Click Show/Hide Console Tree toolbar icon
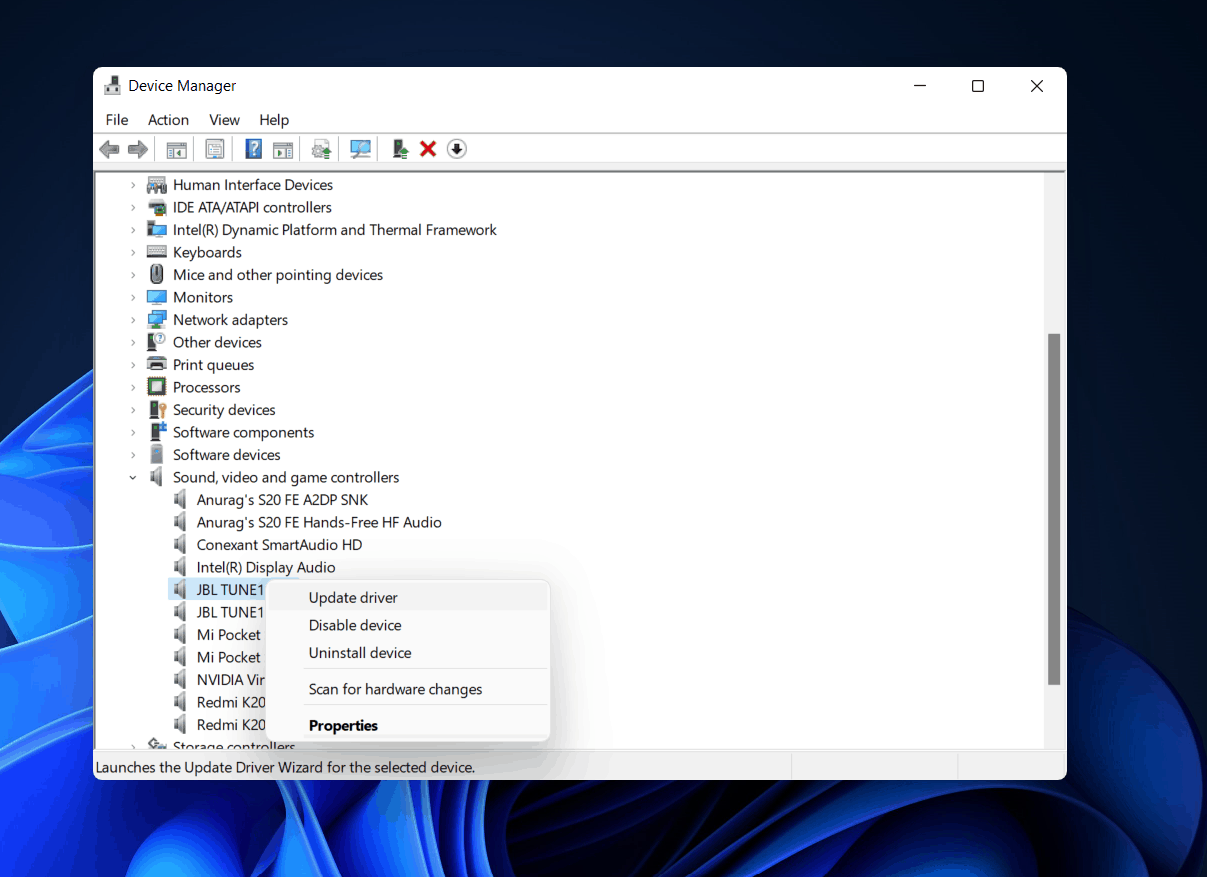 click(177, 149)
